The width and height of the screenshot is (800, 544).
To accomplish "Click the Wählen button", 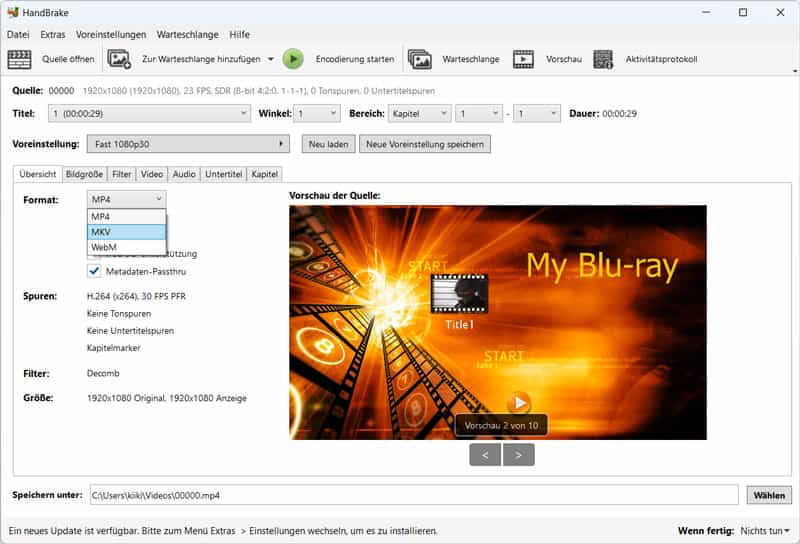I will click(x=769, y=495).
